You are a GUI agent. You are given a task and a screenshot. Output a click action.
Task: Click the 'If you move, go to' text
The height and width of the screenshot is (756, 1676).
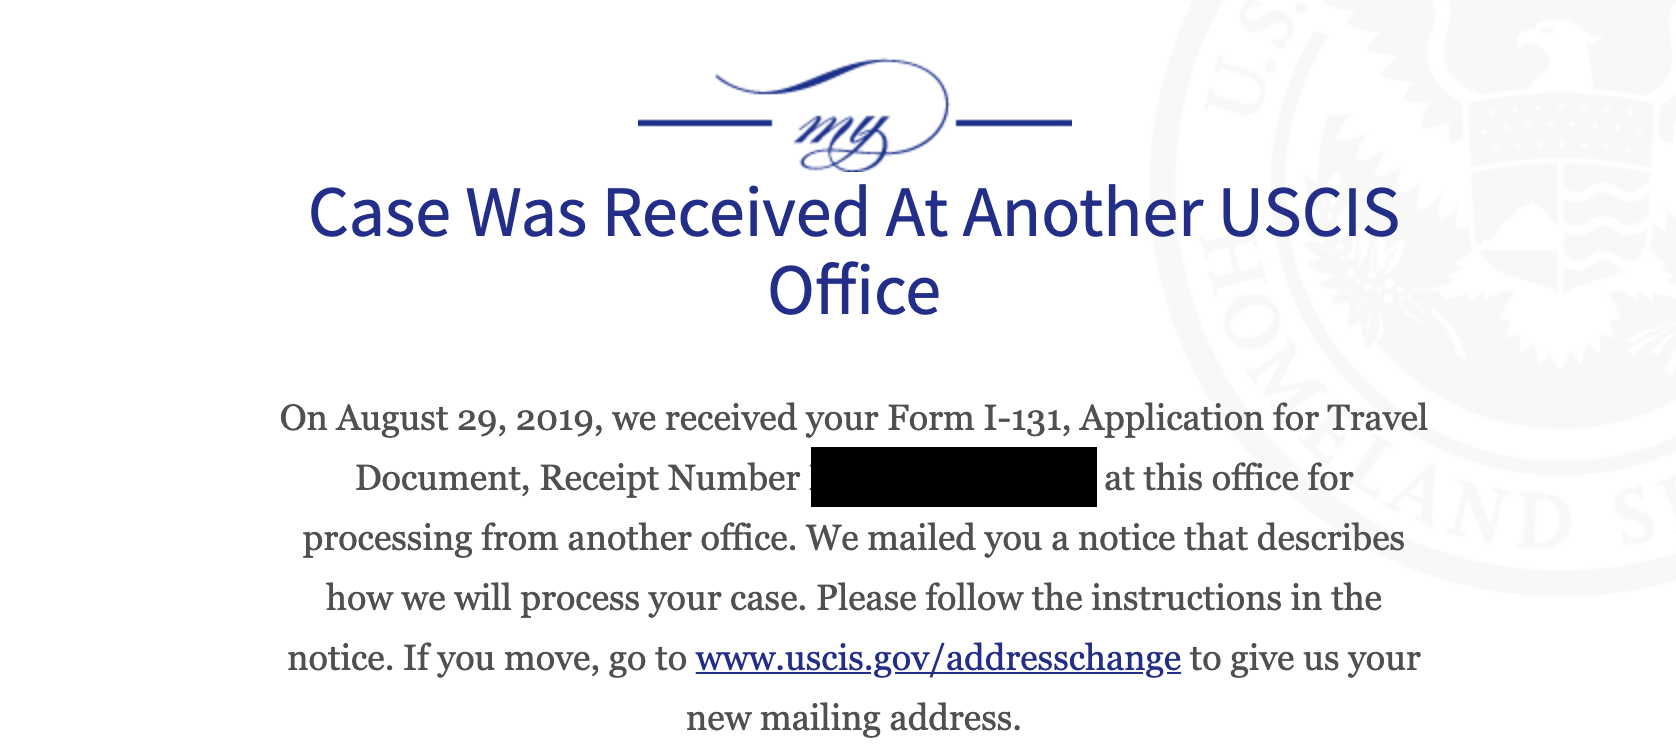545,658
